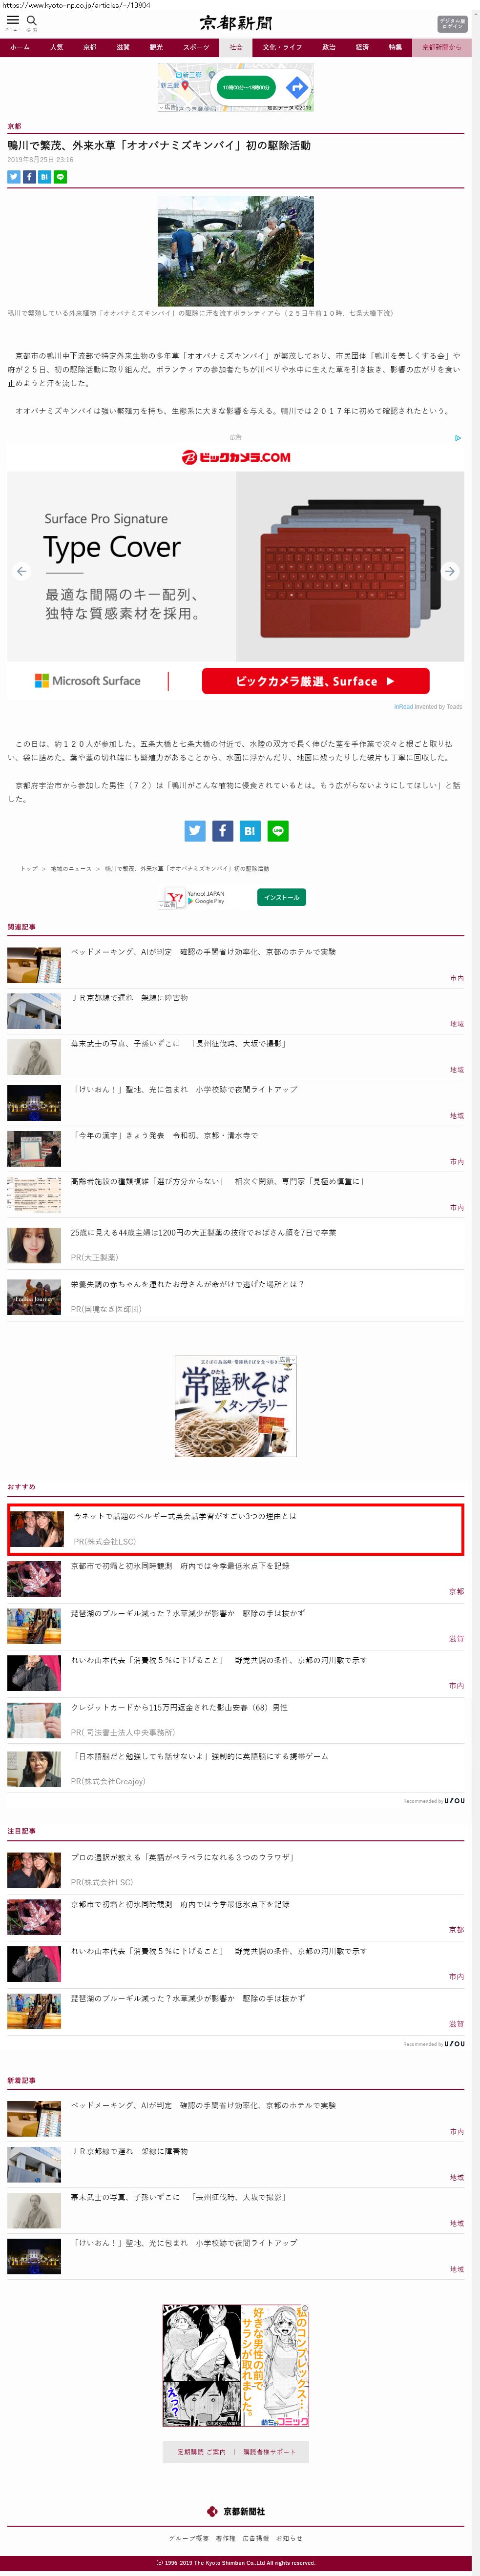Show next slide in Surface ad carousel

tap(450, 571)
